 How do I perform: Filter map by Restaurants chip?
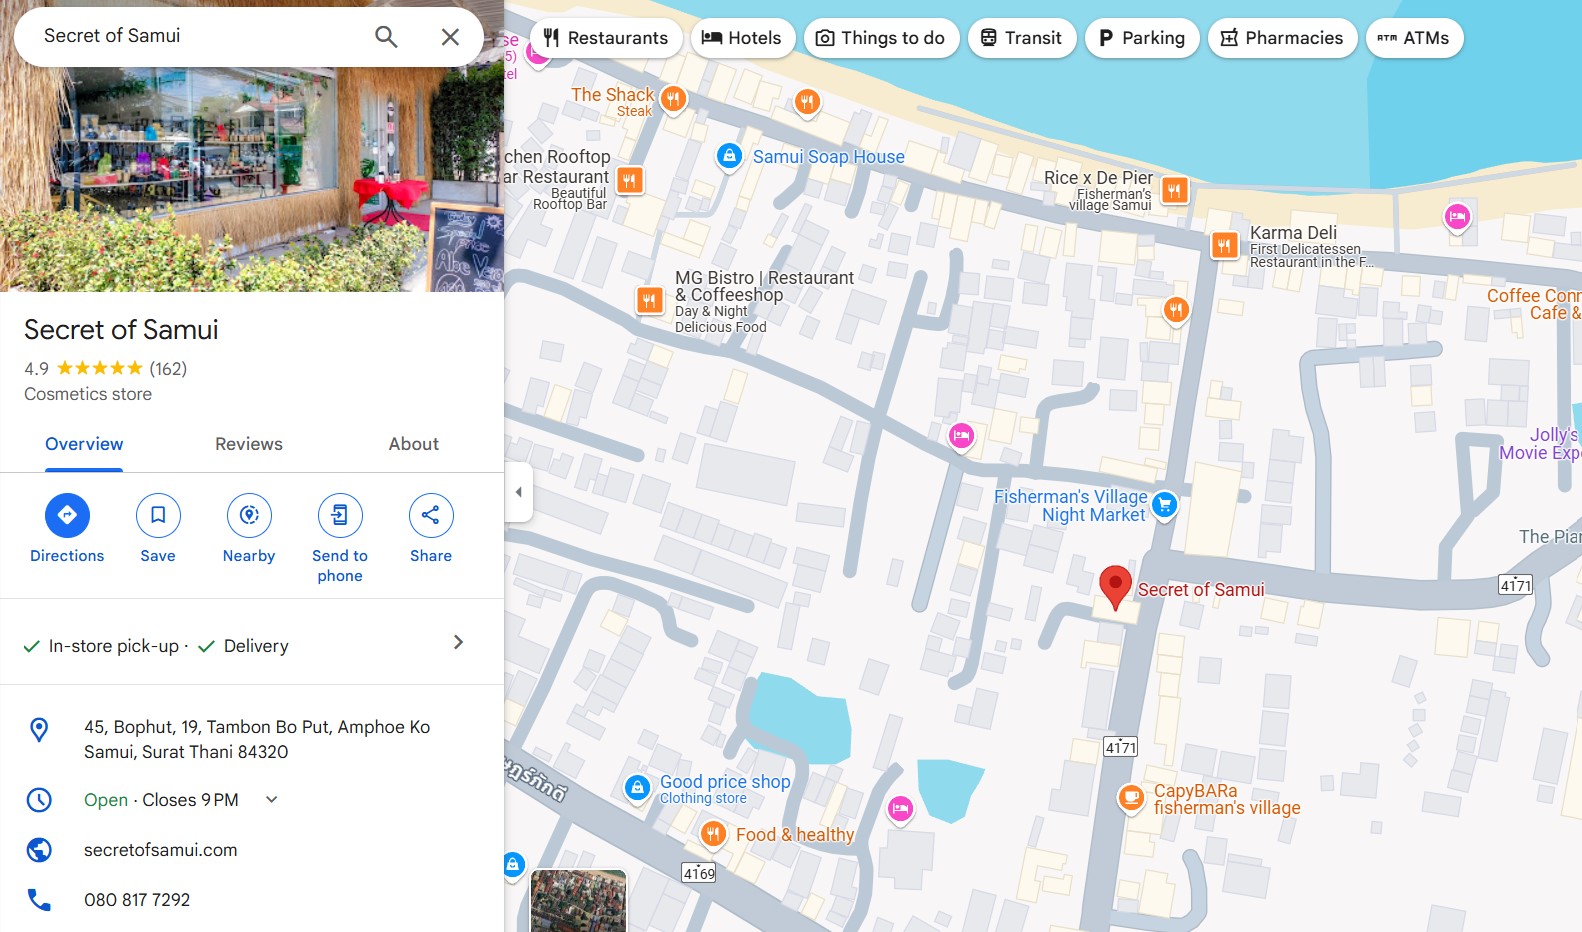click(606, 38)
